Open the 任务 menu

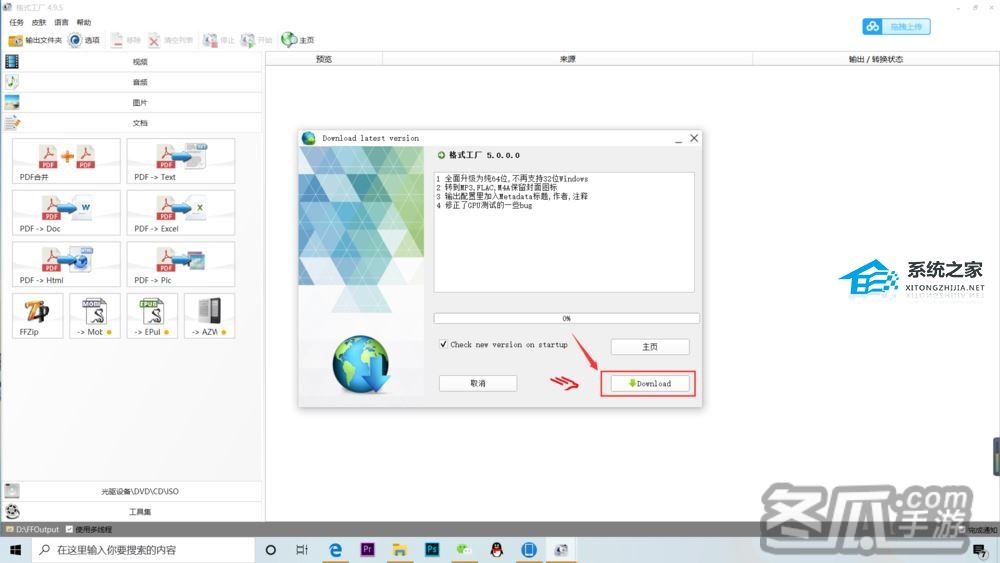click(x=16, y=22)
